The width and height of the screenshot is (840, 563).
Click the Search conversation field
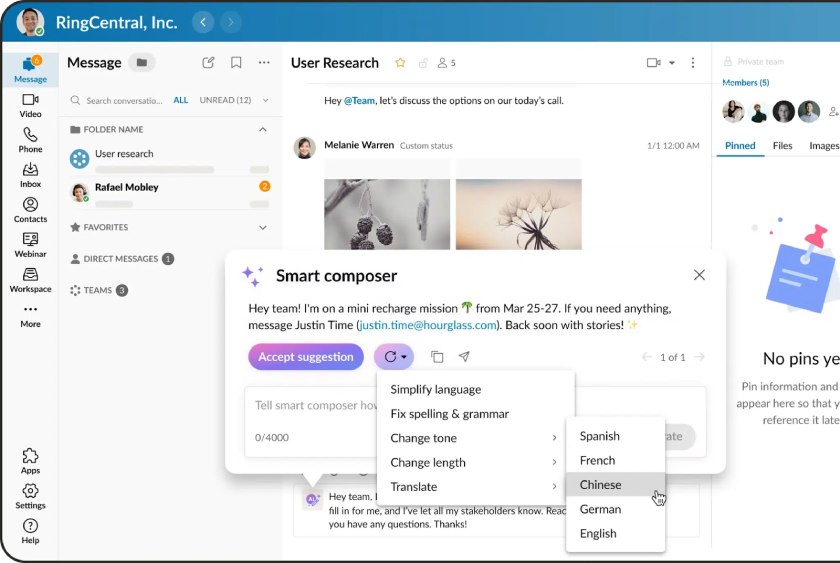(x=117, y=100)
